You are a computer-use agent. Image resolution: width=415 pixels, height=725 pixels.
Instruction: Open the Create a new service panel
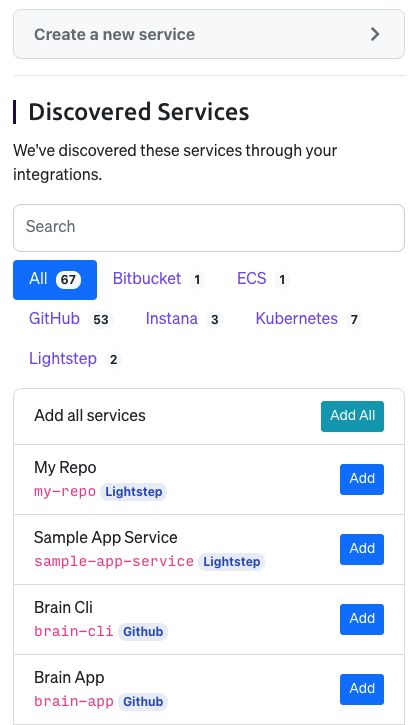pos(209,34)
